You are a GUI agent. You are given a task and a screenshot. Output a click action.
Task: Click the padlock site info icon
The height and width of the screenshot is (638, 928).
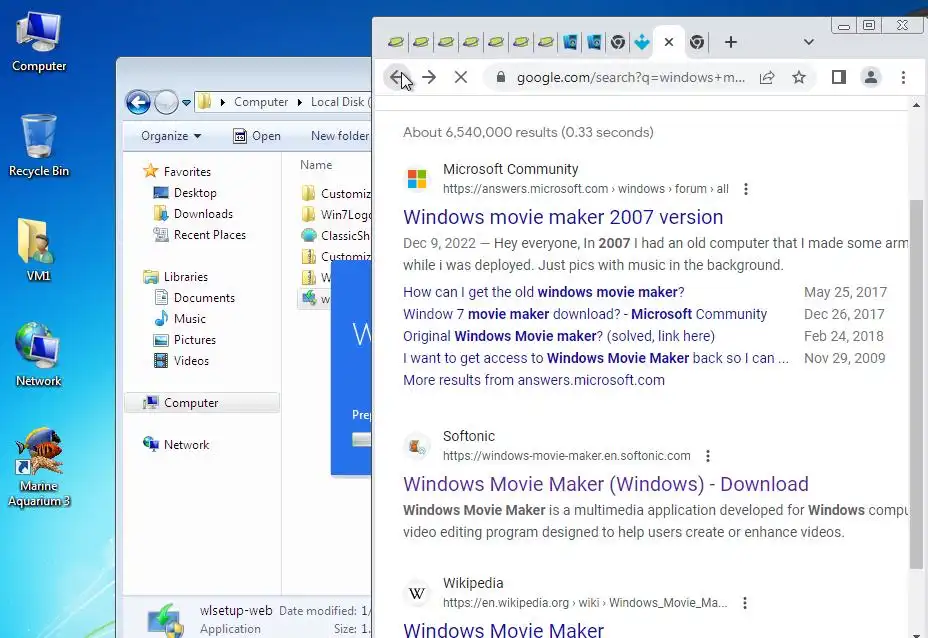coord(501,78)
